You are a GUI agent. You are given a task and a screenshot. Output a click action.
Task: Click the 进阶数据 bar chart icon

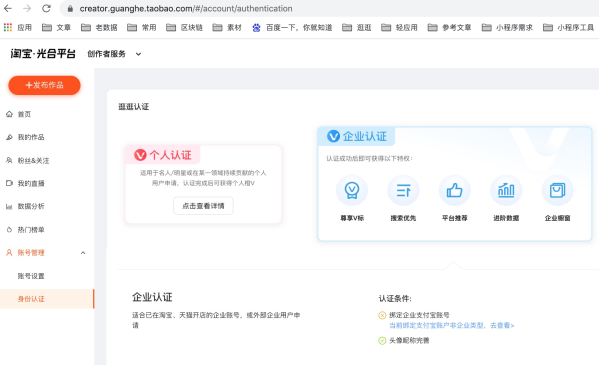pyautogui.click(x=506, y=190)
